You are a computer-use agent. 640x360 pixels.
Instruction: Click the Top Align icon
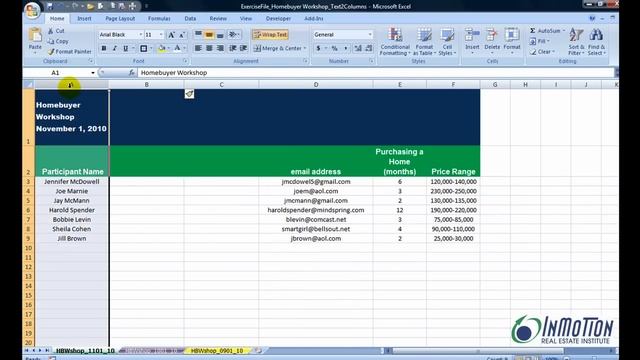coord(198,35)
